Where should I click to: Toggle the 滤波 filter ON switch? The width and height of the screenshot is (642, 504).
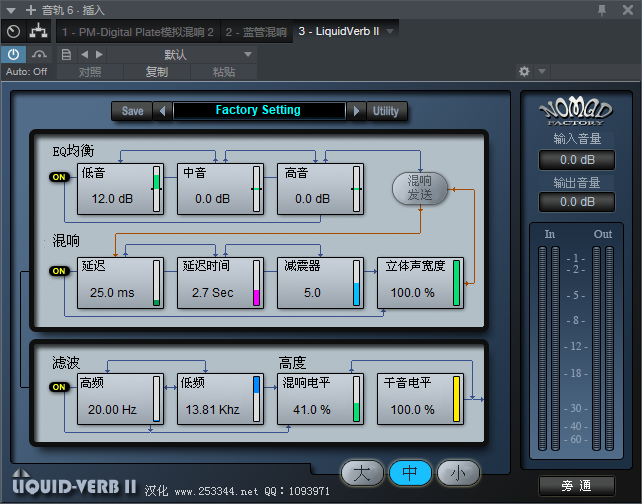coord(59,387)
